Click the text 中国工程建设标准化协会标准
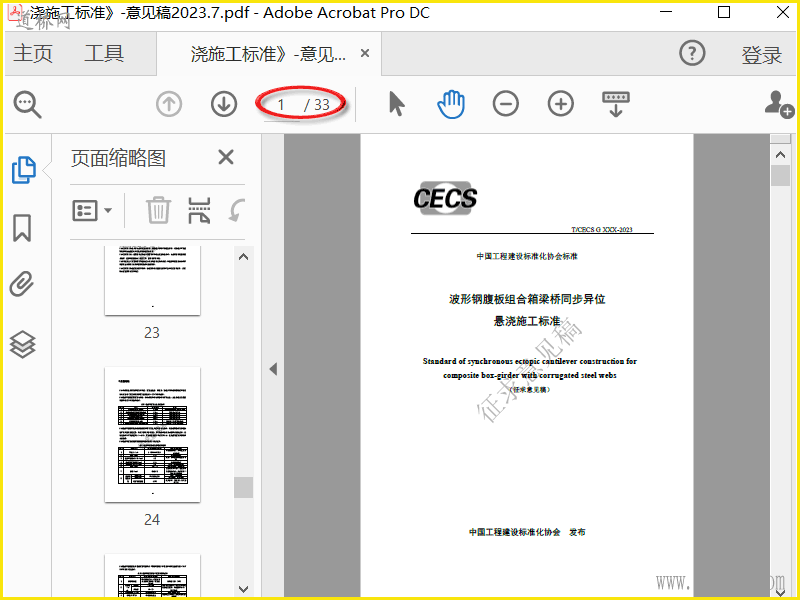 coord(527,256)
